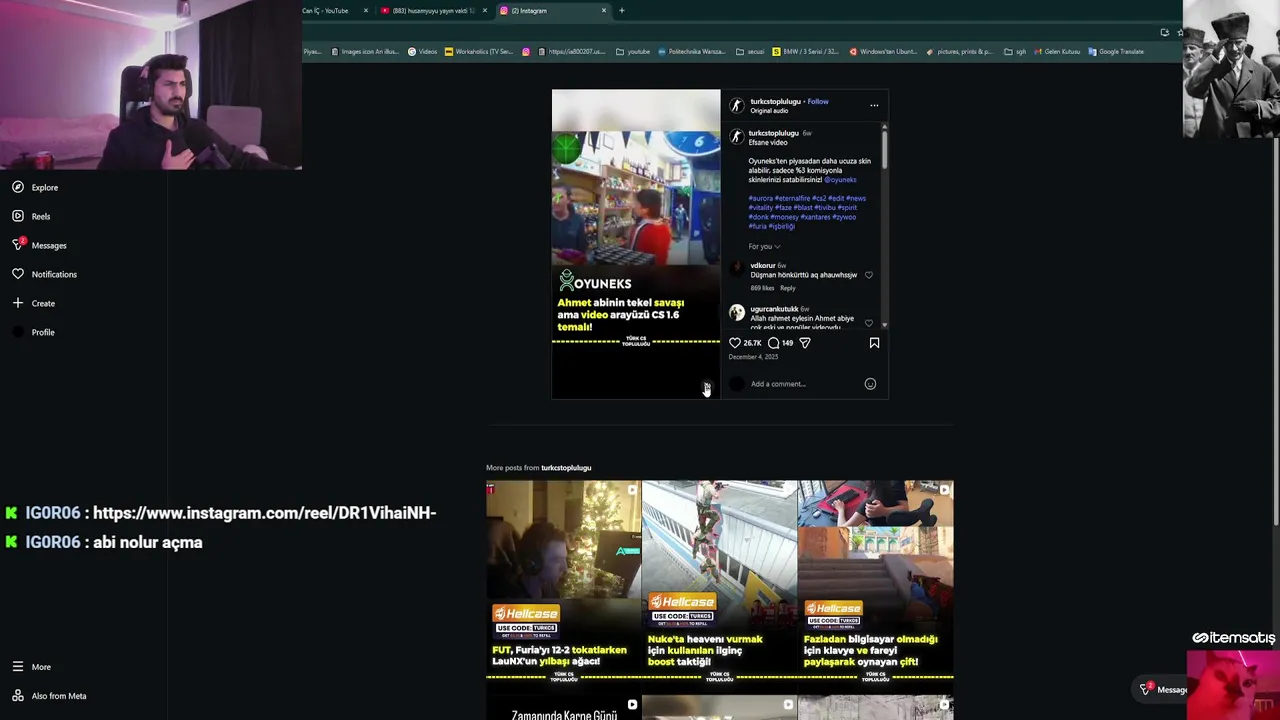This screenshot has width=1280, height=720.
Task: Click the comments panel scrollbar
Action: (x=884, y=150)
